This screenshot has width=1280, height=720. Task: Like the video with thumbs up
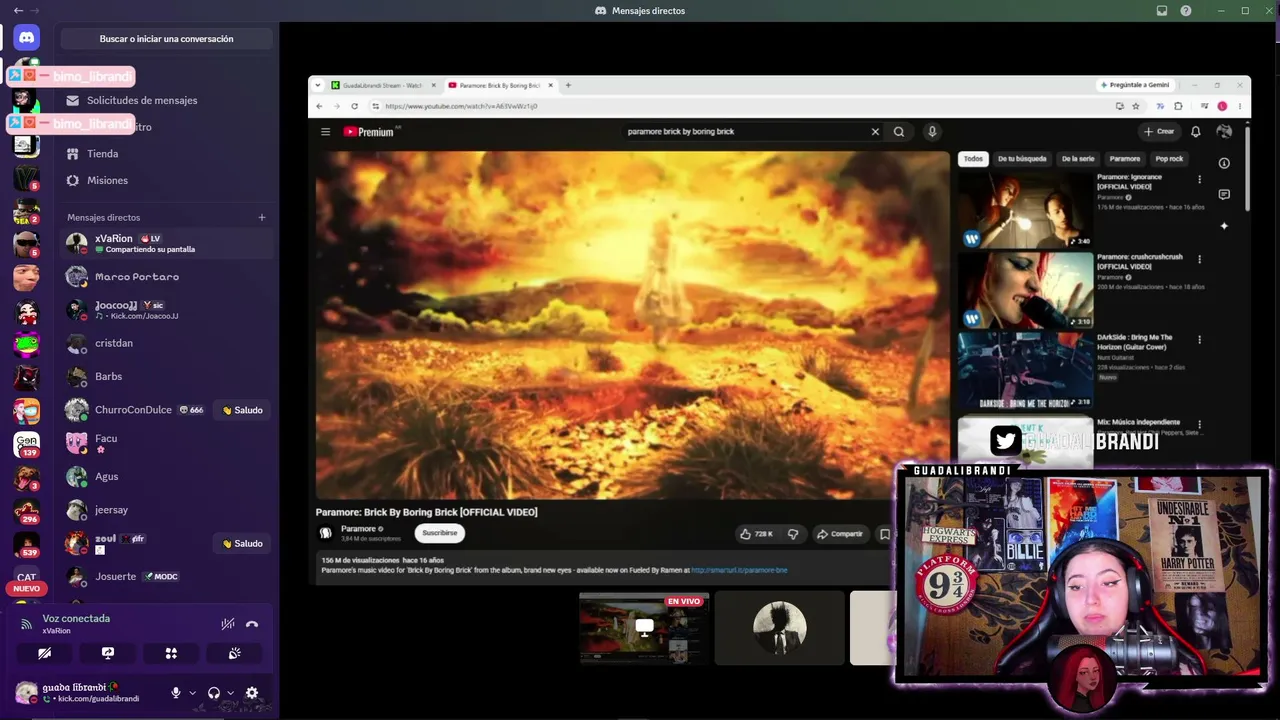pos(757,534)
